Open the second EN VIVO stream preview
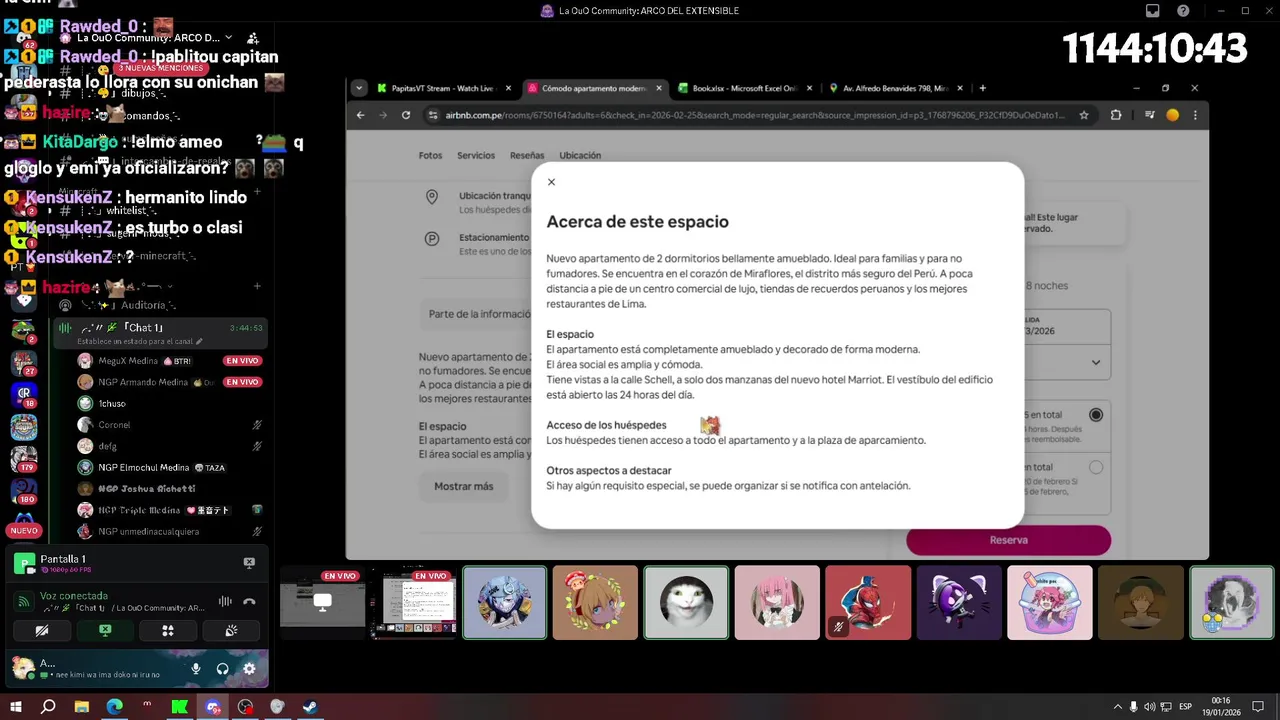The width and height of the screenshot is (1280, 720). [414, 603]
